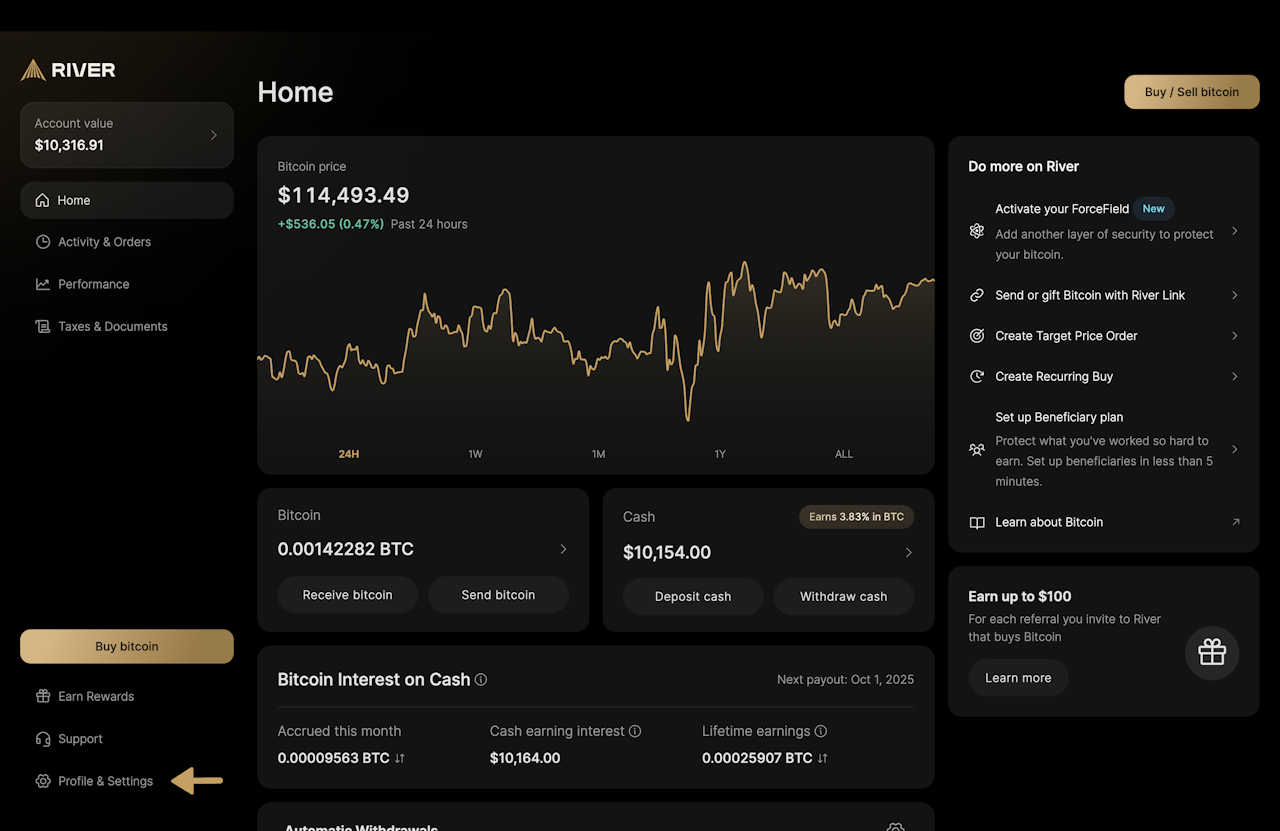
Task: Click the Home page heading
Action: click(x=295, y=92)
